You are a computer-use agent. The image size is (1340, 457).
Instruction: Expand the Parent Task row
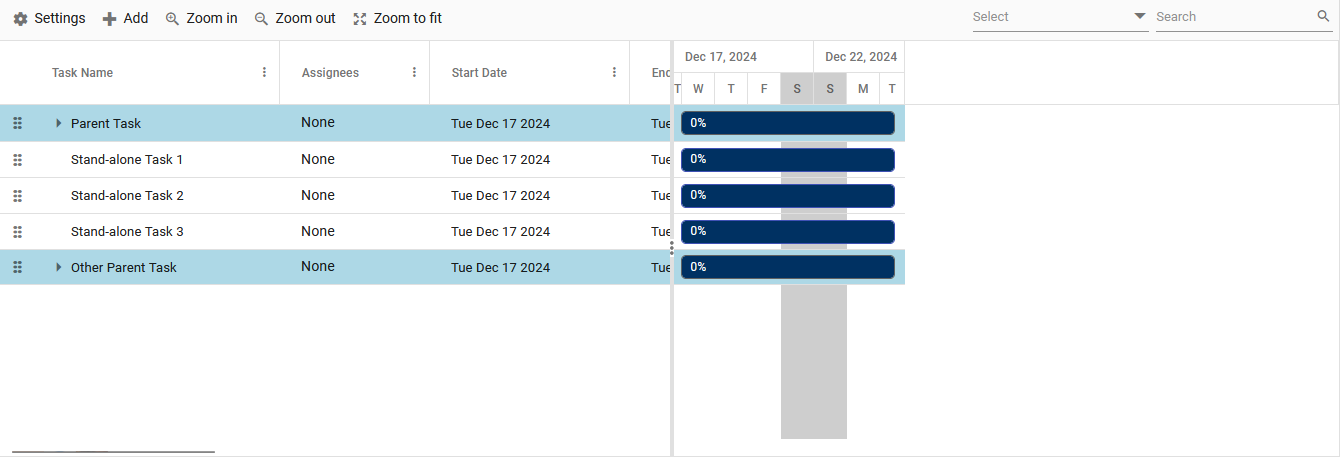click(x=58, y=123)
